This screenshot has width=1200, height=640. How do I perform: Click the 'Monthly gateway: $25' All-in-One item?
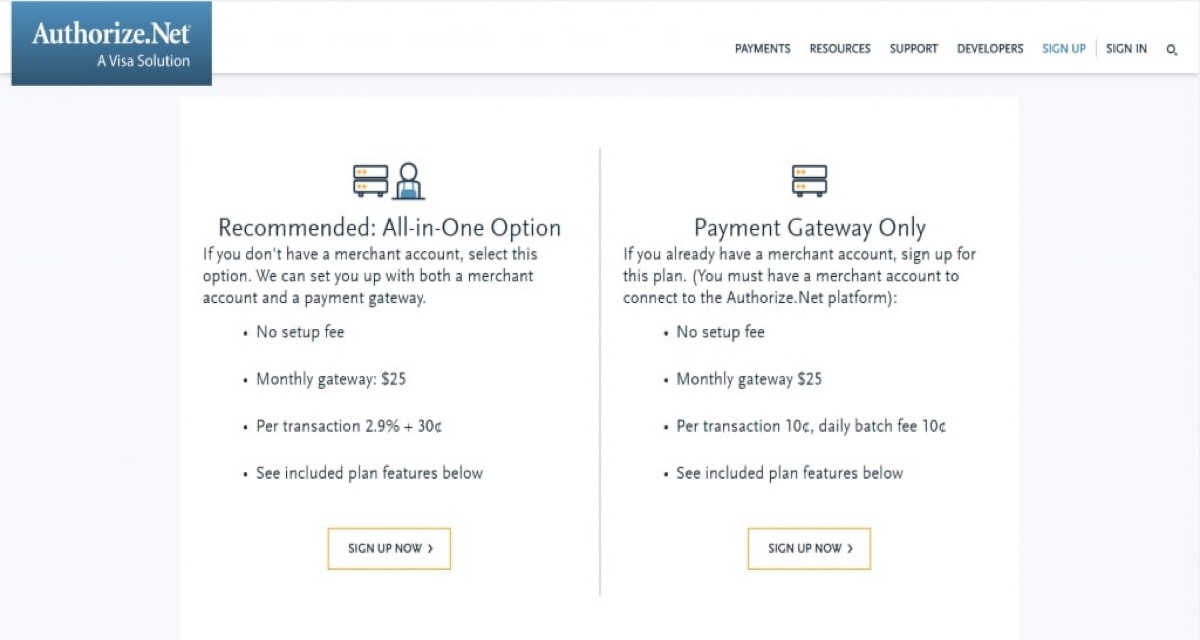(331, 379)
